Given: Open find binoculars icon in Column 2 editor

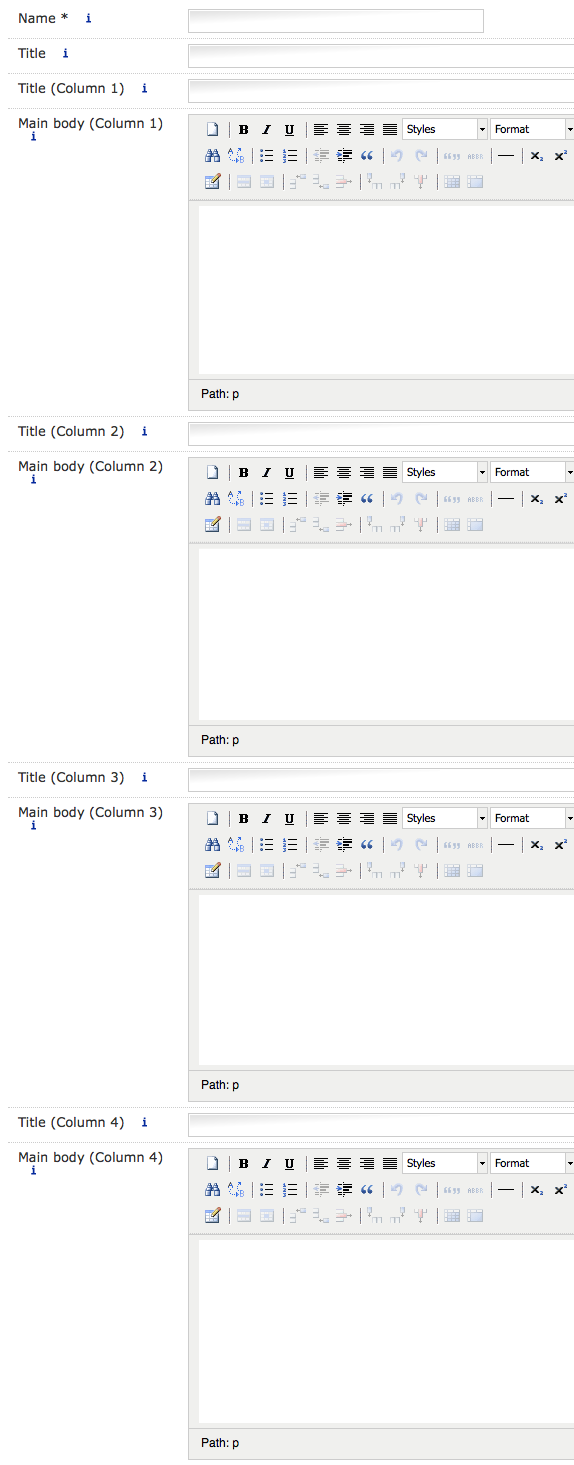Looking at the screenshot, I should click(212, 498).
